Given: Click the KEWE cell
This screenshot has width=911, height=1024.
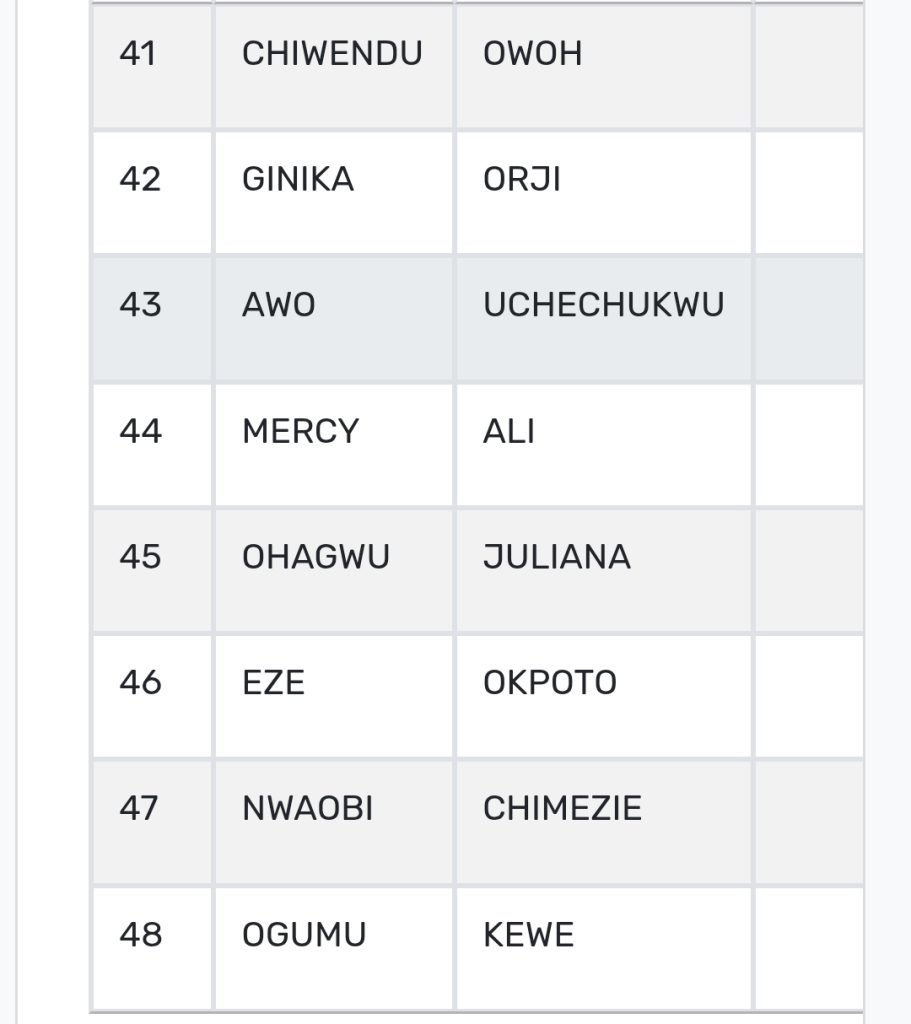Looking at the screenshot, I should tap(528, 935).
